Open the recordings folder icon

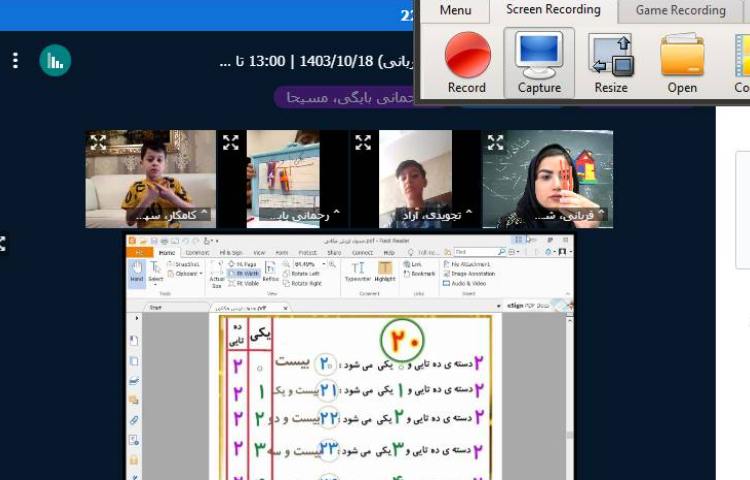click(x=682, y=61)
